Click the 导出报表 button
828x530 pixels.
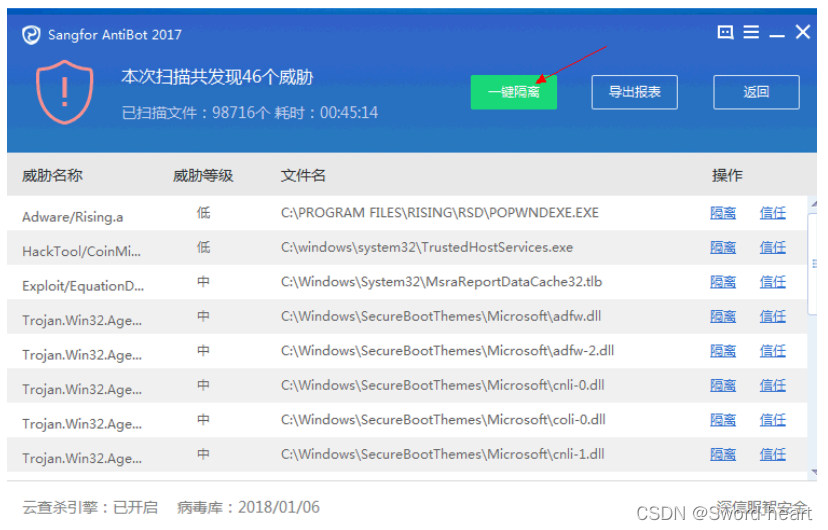tap(634, 92)
